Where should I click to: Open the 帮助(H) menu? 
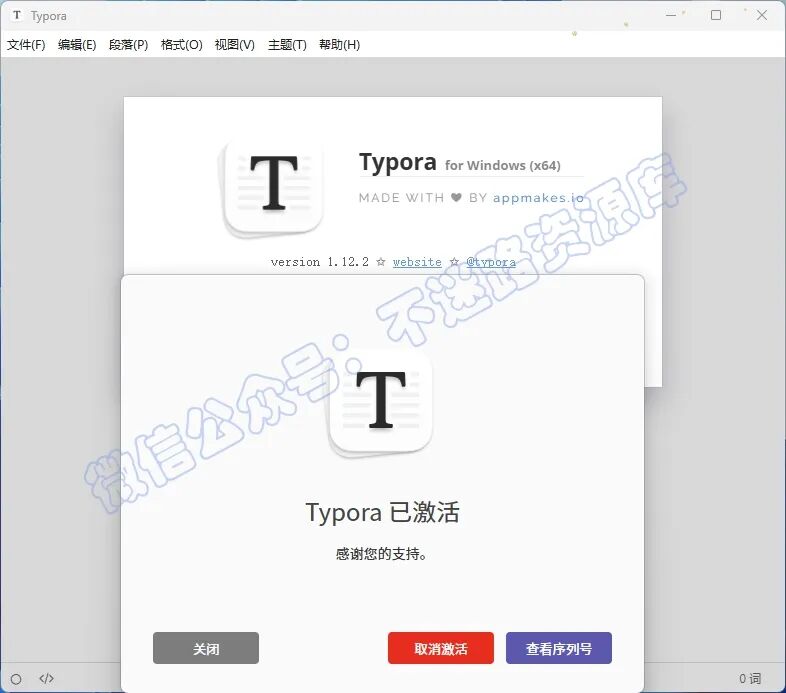click(339, 45)
